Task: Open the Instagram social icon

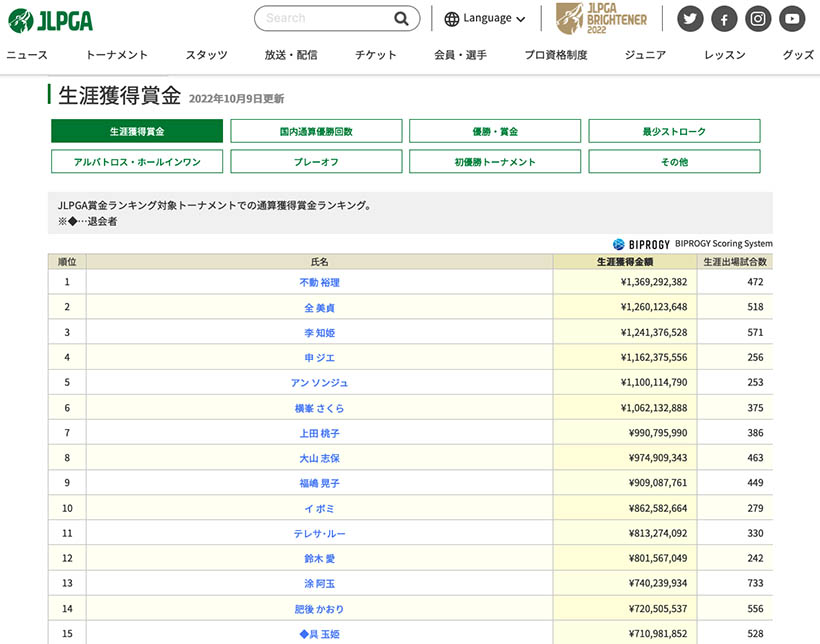Action: [x=758, y=19]
